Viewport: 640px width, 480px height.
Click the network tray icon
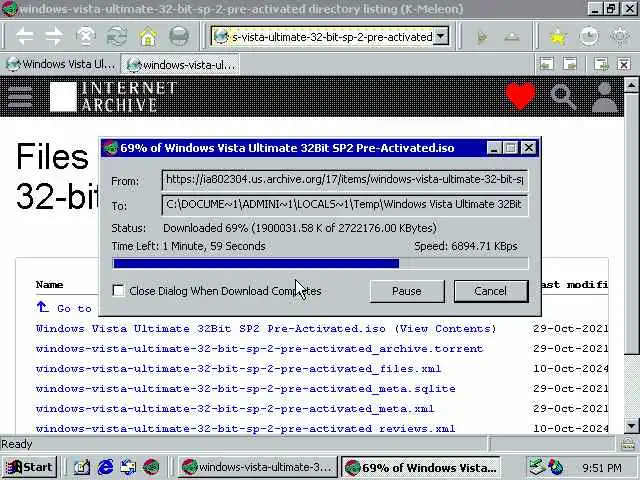tap(538, 467)
